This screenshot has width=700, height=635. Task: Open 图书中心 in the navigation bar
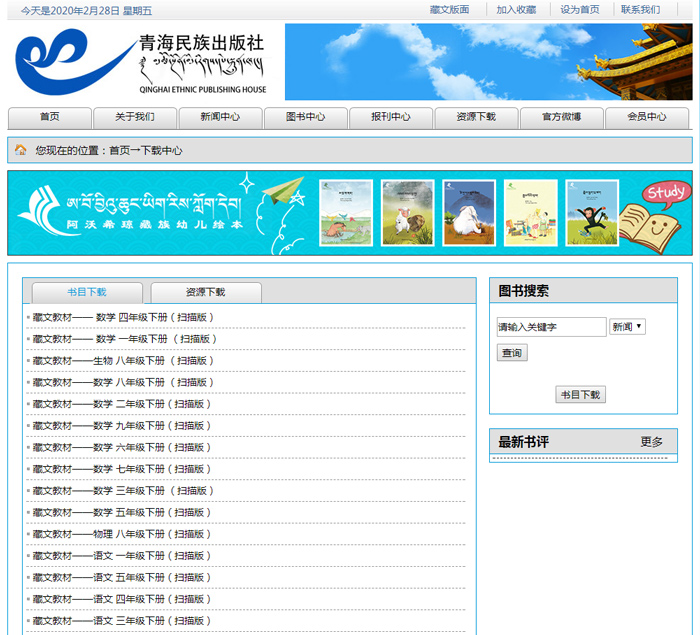pyautogui.click(x=305, y=117)
